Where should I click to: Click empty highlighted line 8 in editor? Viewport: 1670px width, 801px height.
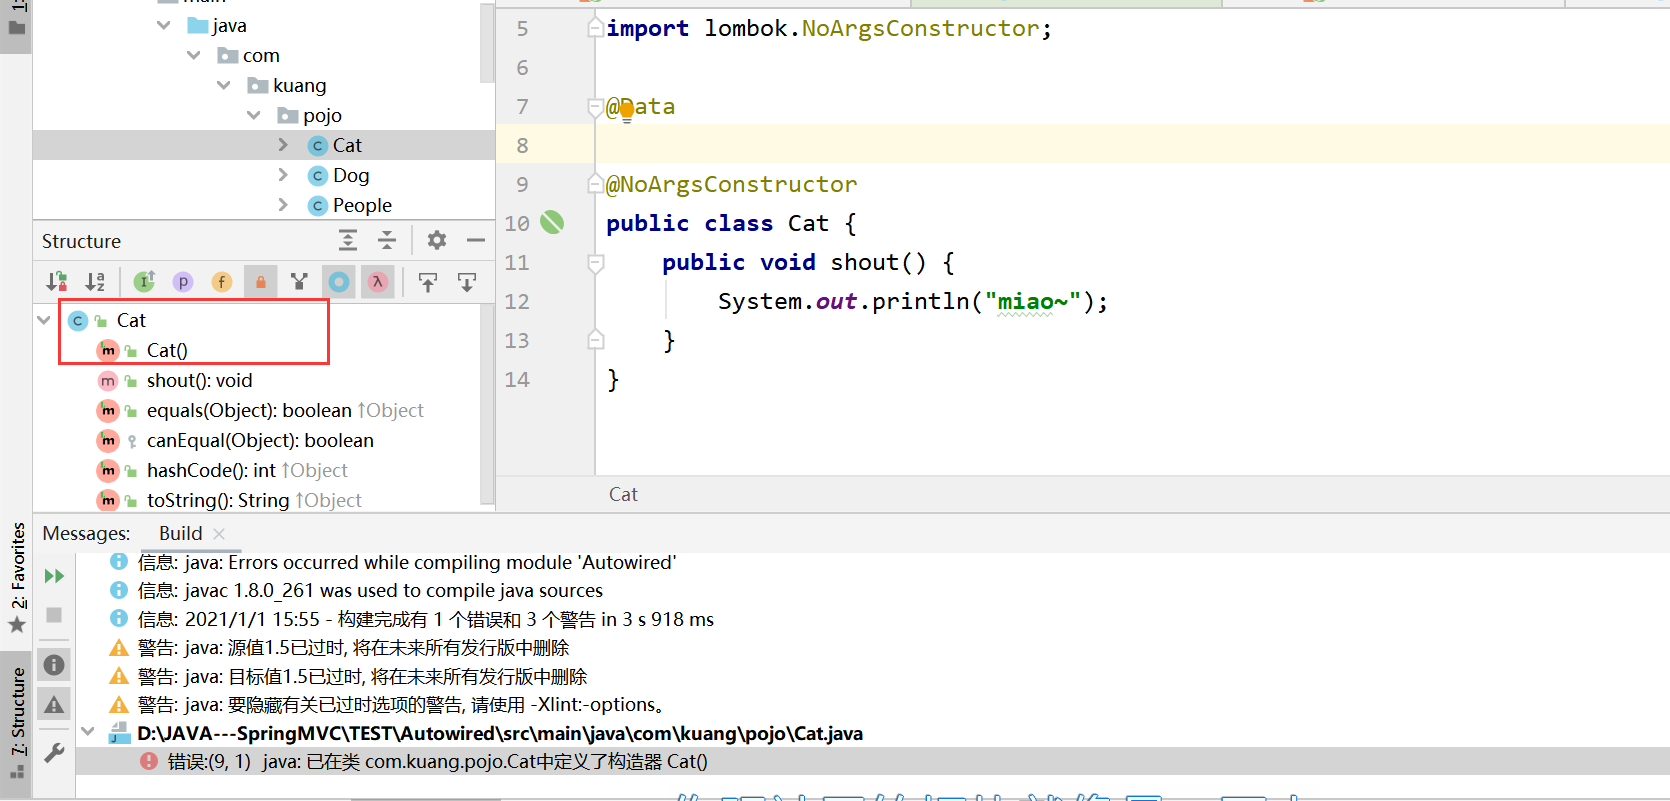coord(1132,144)
